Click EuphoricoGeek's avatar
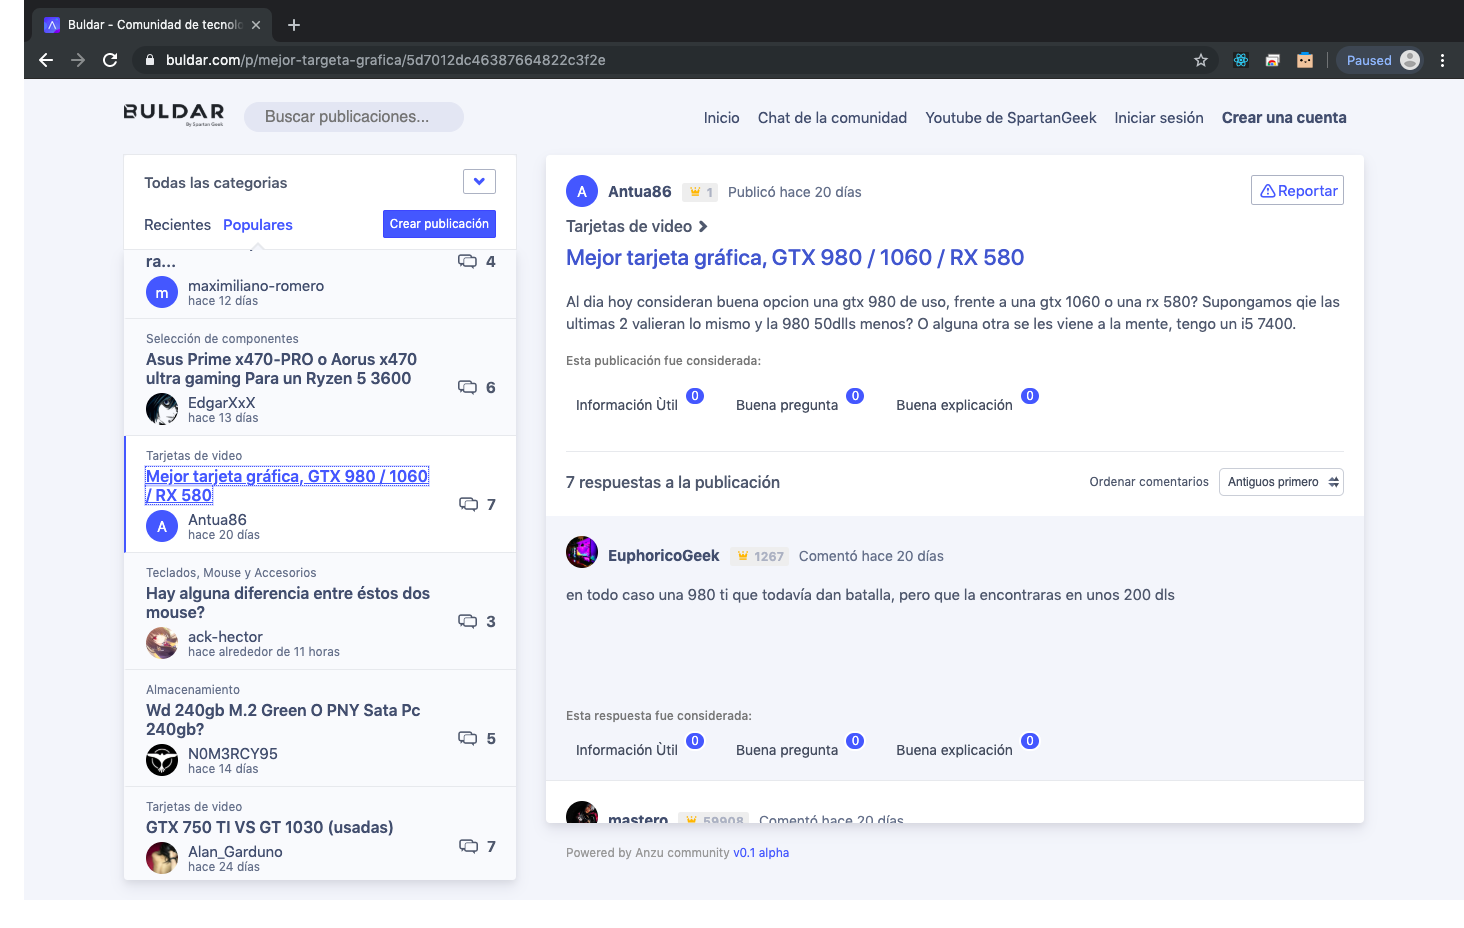Screen dimensions: 1464x928 582,552
